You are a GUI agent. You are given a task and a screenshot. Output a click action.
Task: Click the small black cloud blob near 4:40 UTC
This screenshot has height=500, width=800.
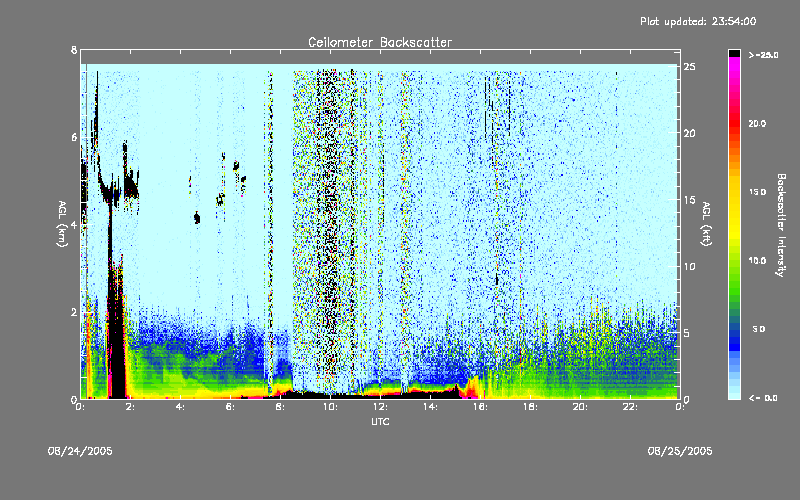click(x=197, y=218)
